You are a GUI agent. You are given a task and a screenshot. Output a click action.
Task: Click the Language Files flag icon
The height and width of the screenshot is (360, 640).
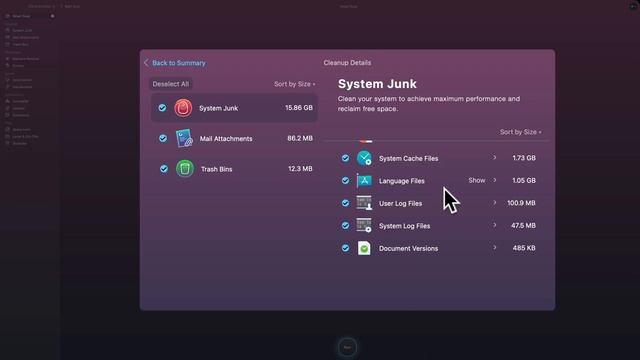tap(364, 180)
